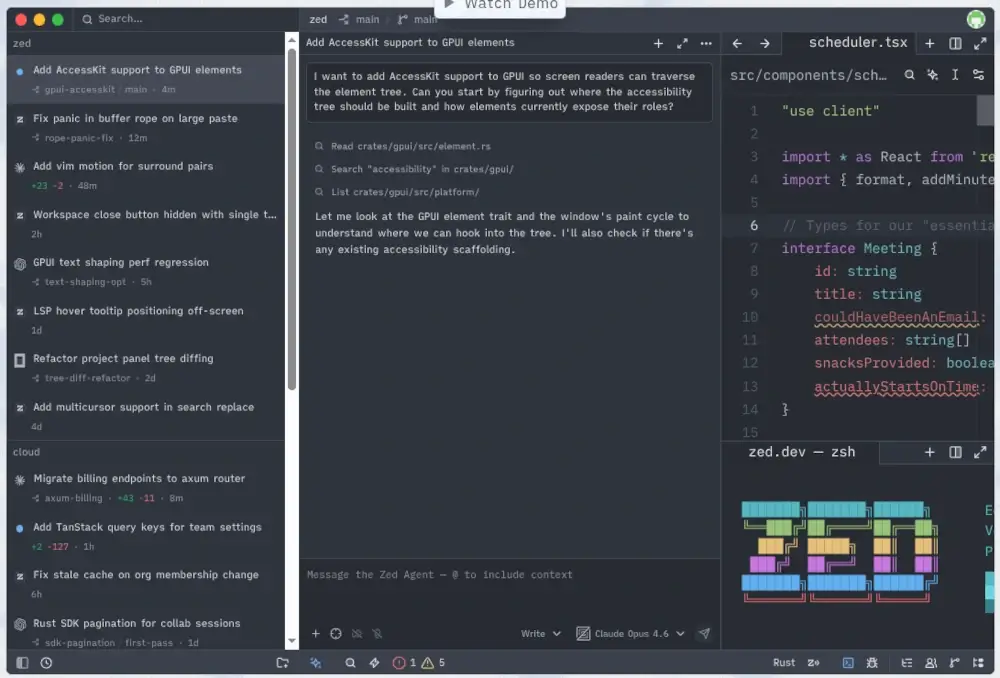The image size is (1000, 678).
Task: Open the Zed edit prediction menu
Action: click(x=814, y=663)
